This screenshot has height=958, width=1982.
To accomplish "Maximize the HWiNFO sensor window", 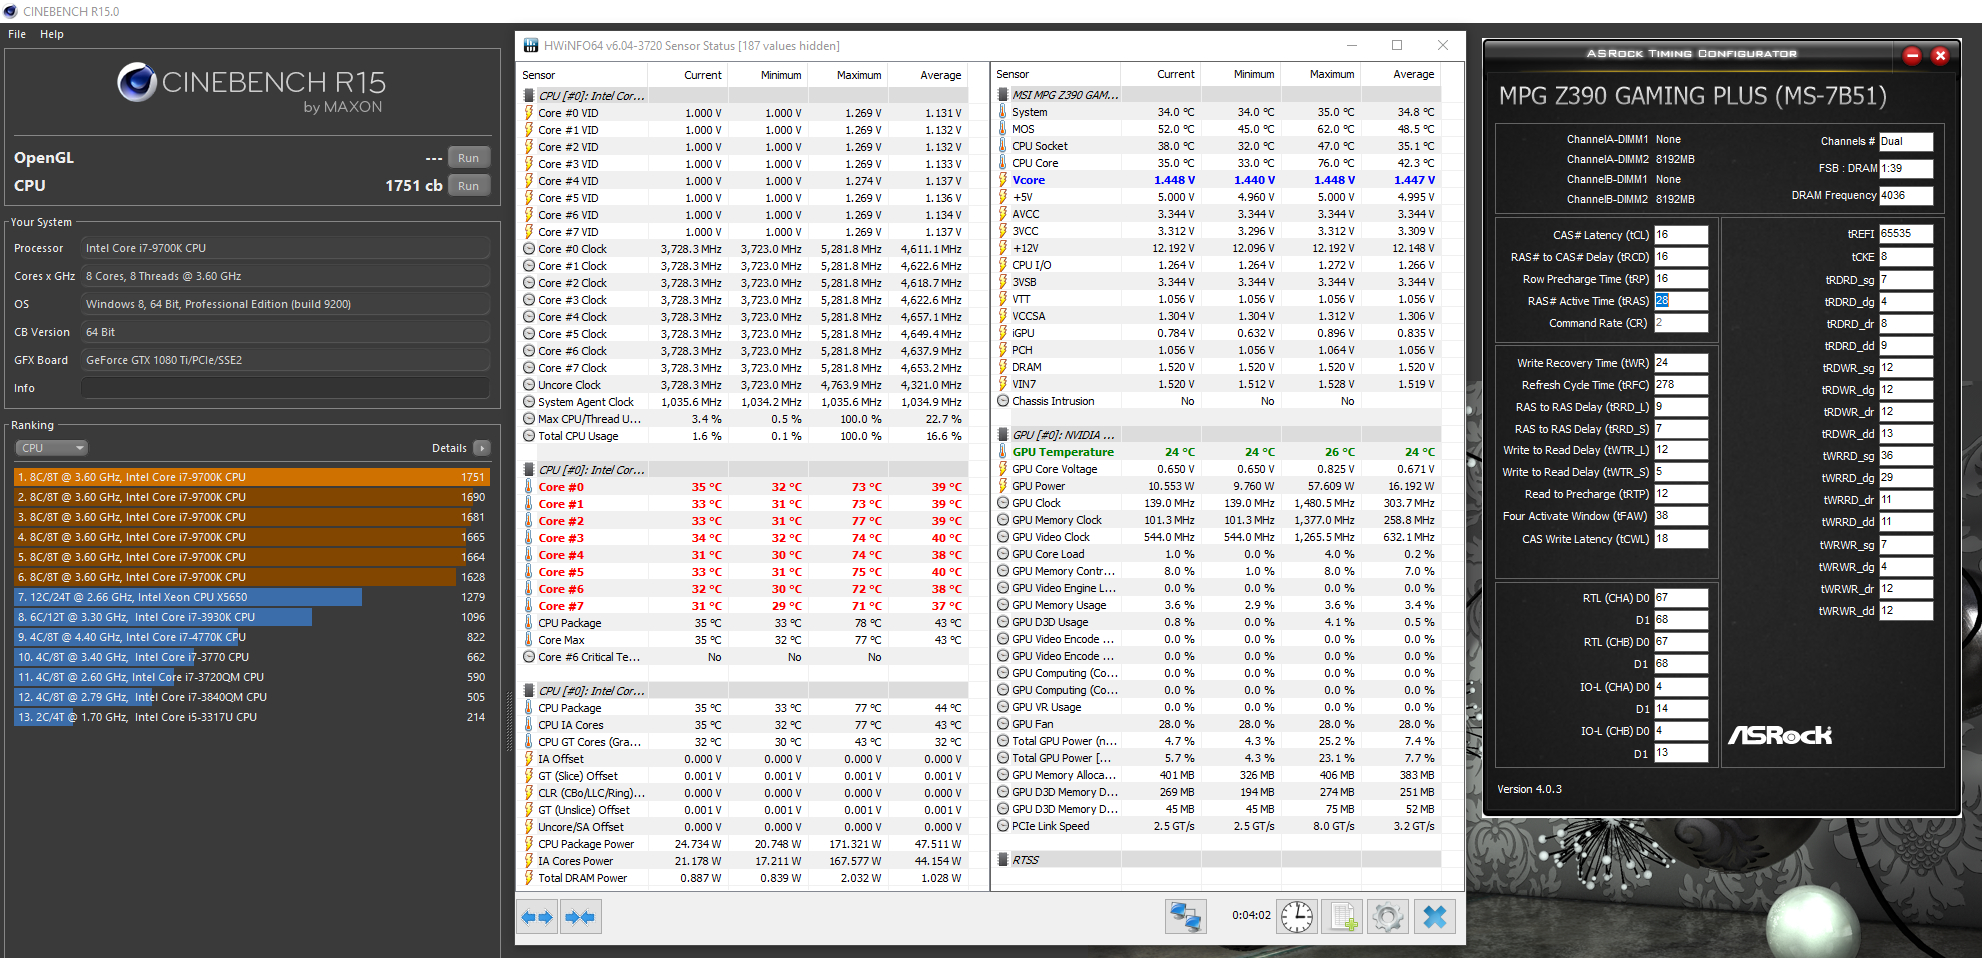I will coord(1397,45).
